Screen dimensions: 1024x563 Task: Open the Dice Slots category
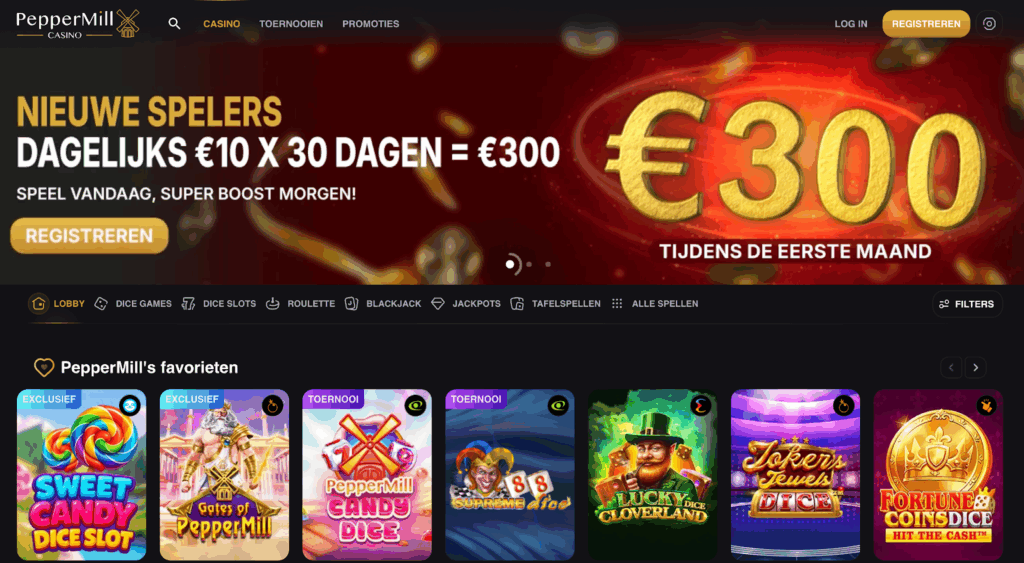click(219, 304)
